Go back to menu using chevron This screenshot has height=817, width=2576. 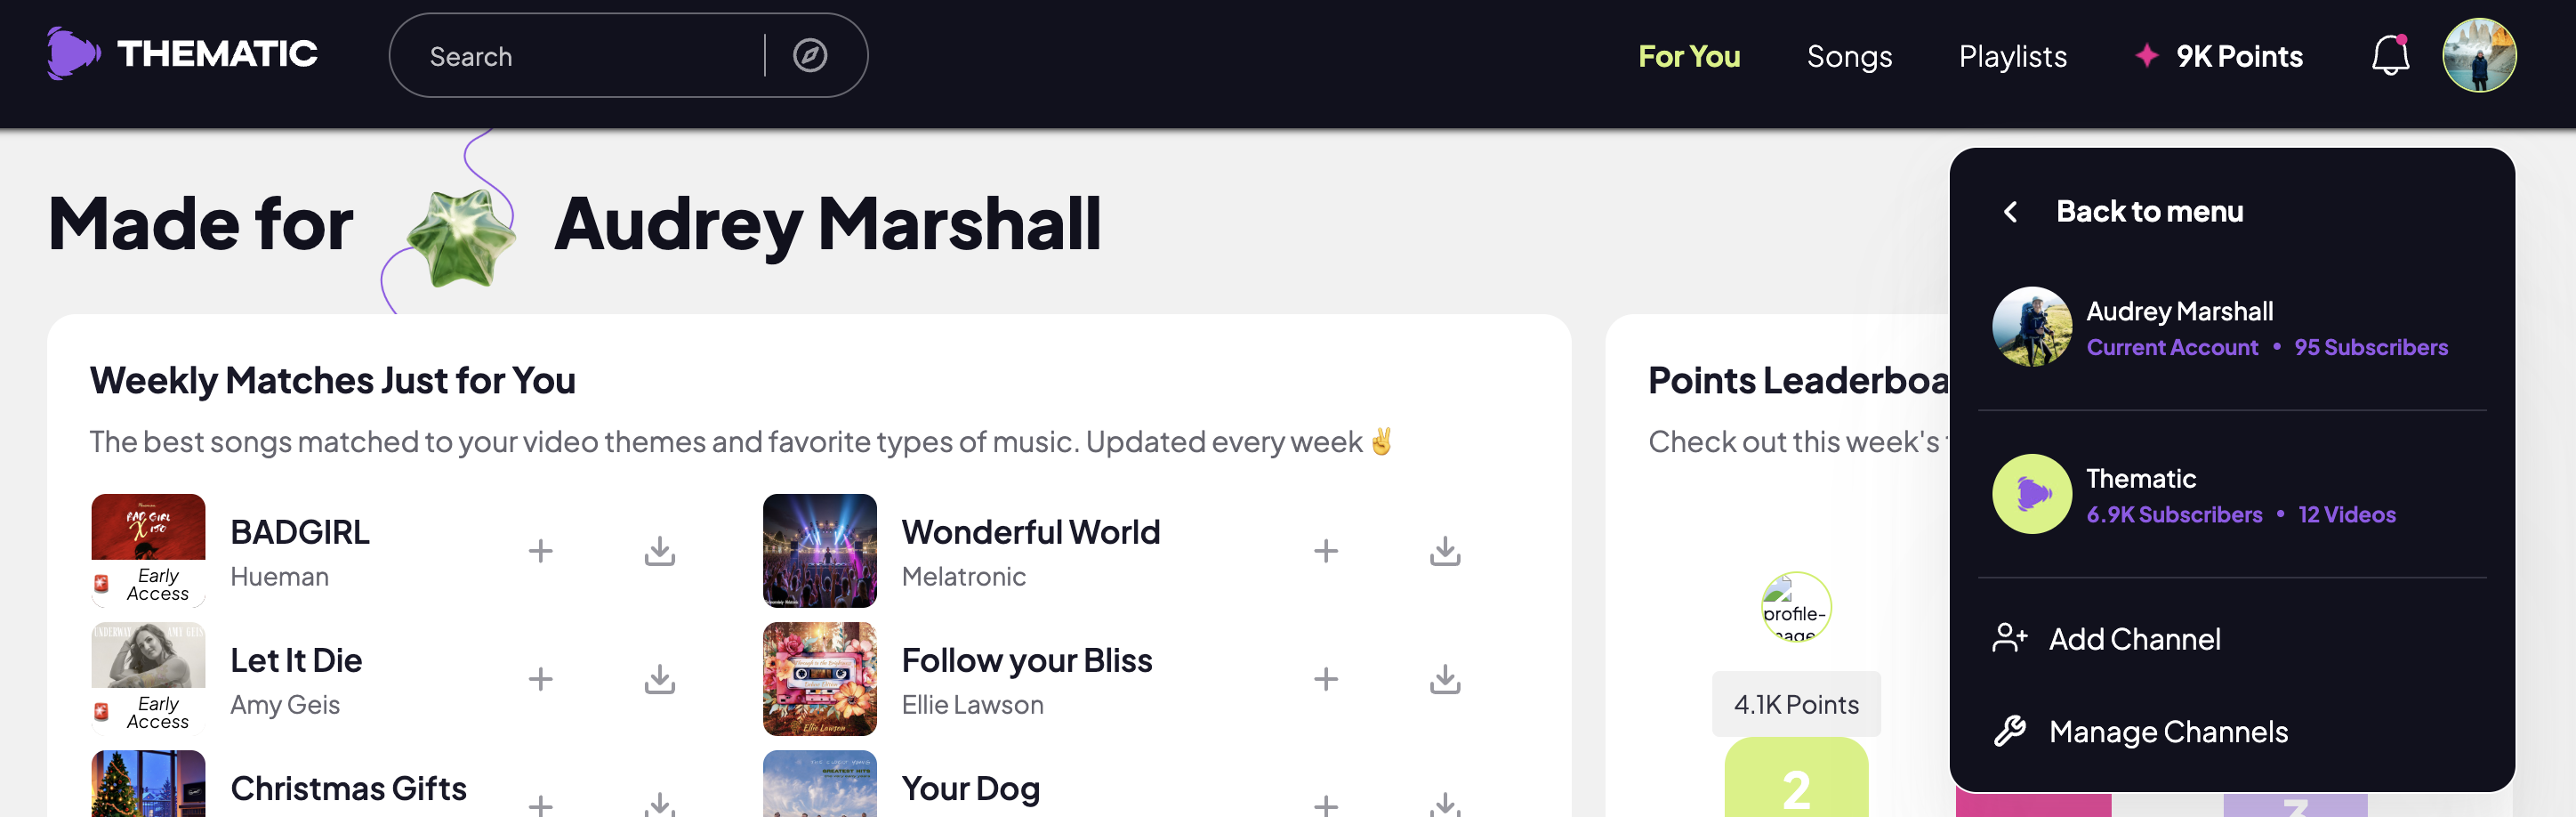[x=2010, y=212]
